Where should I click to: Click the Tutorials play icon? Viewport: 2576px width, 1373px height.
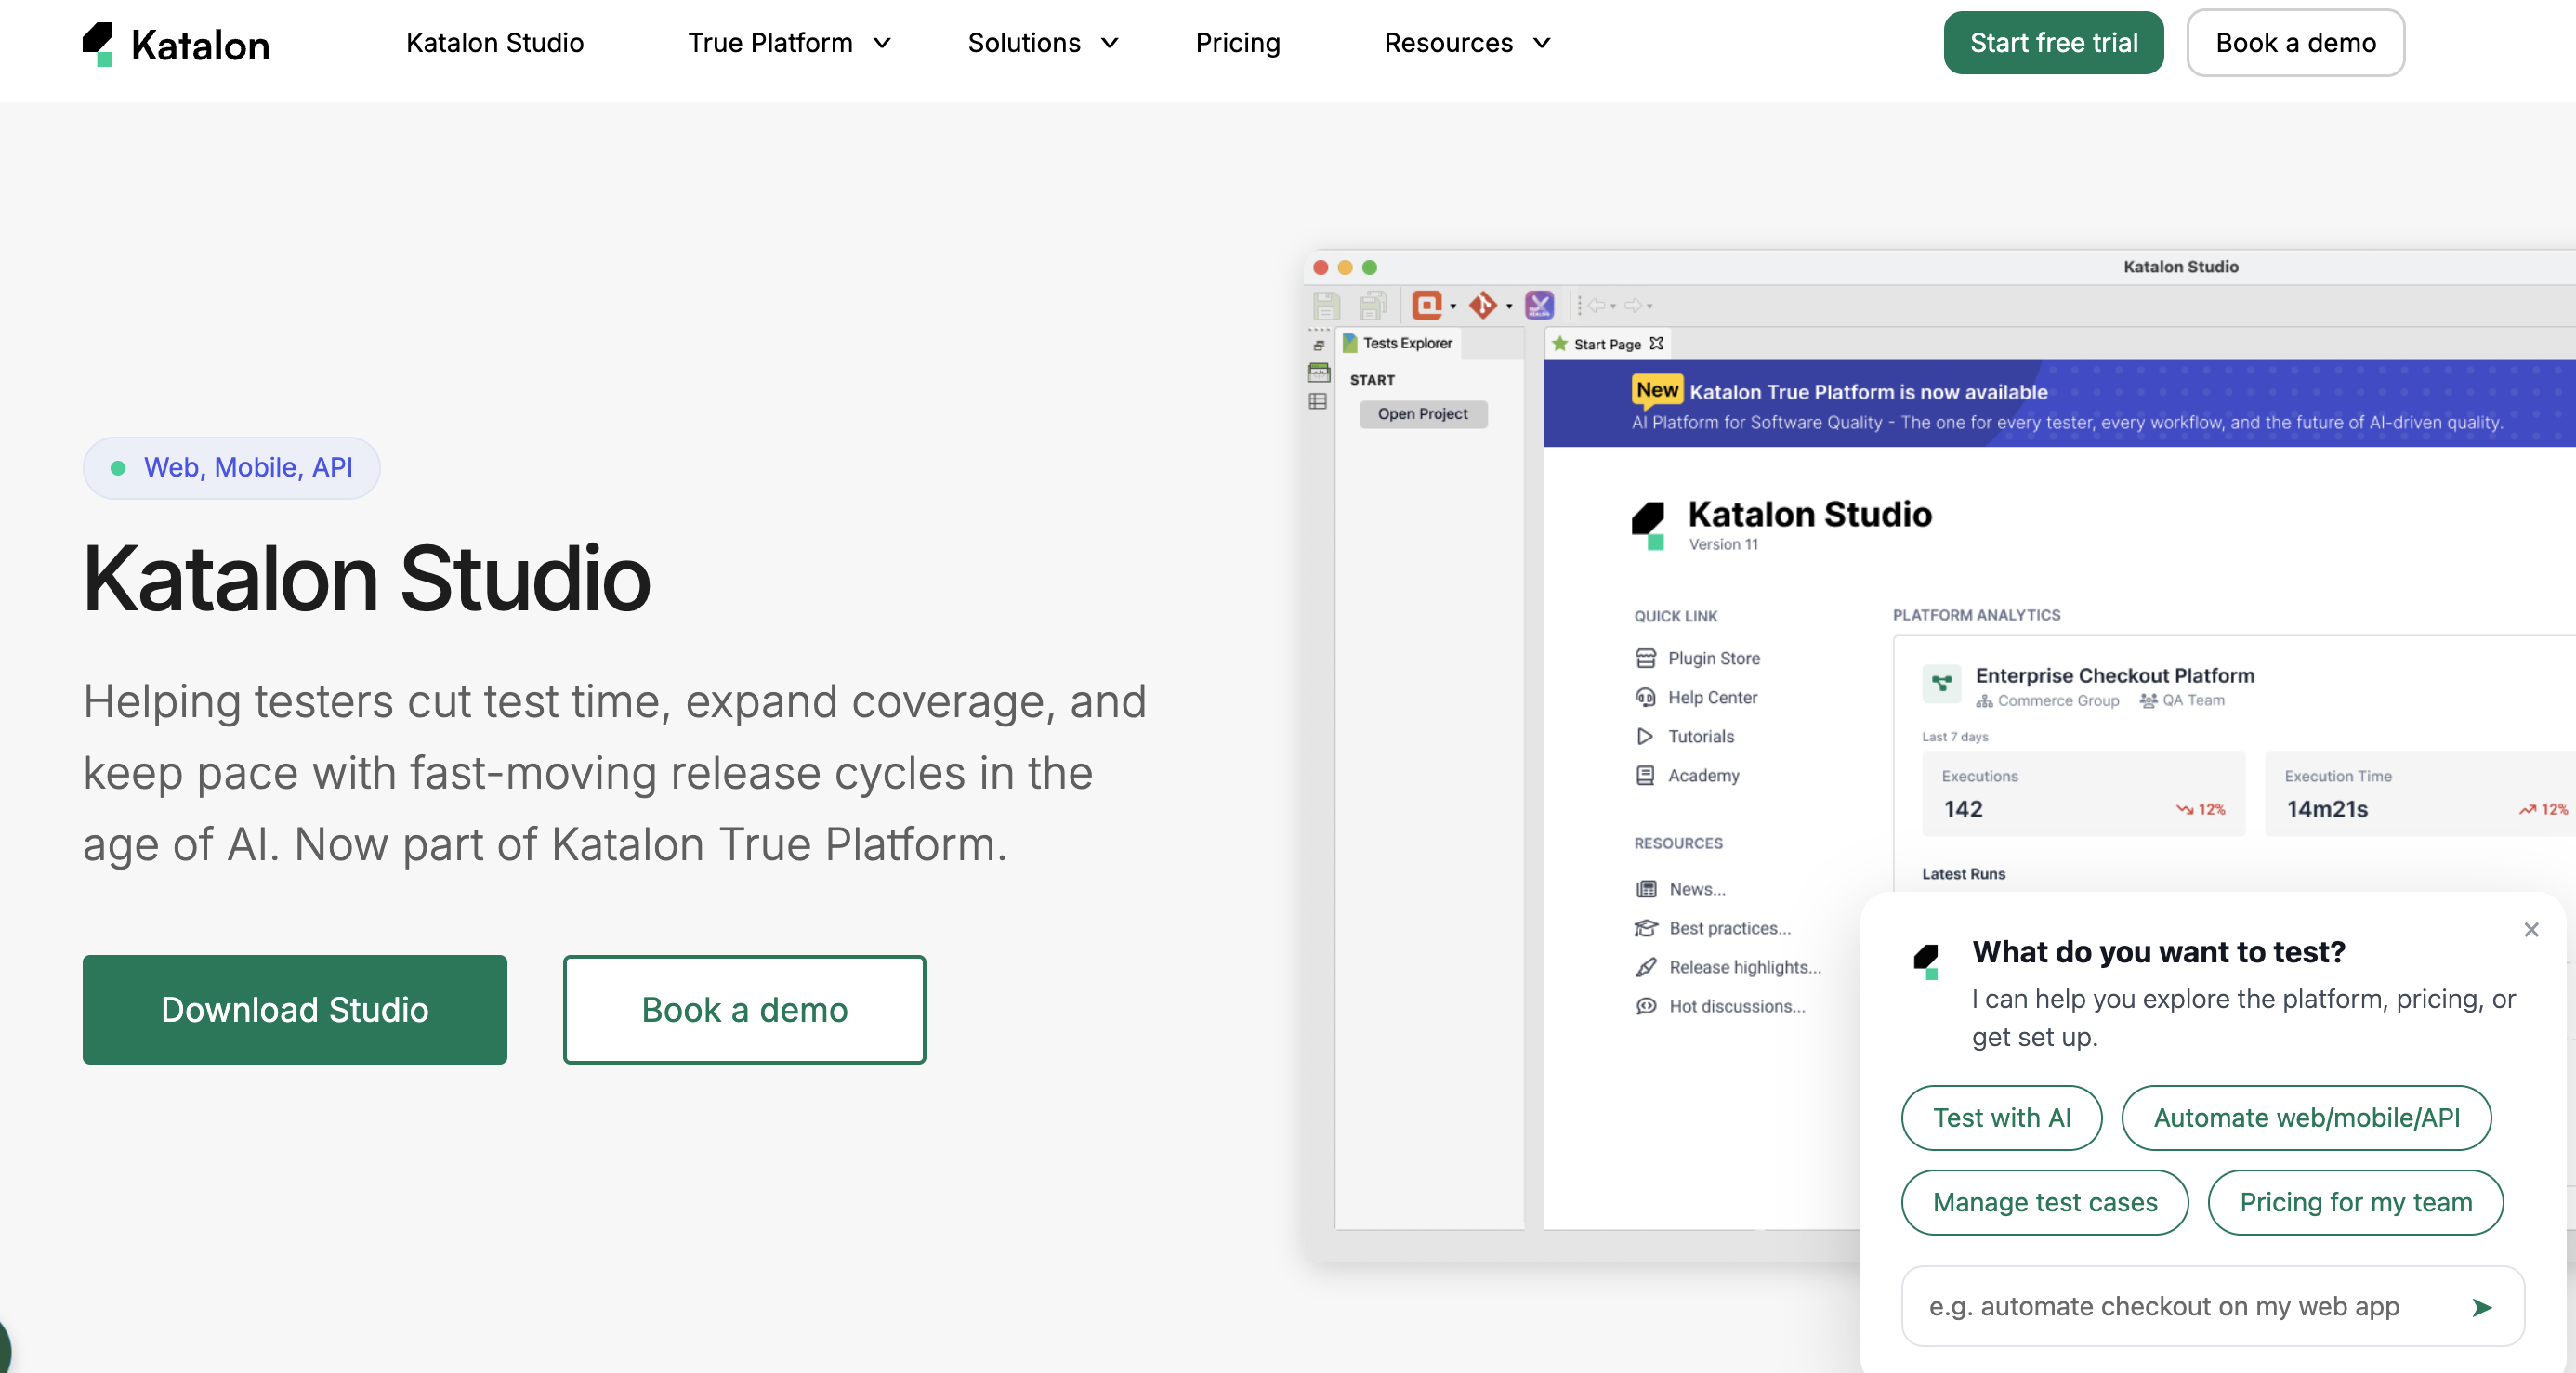(x=1644, y=736)
